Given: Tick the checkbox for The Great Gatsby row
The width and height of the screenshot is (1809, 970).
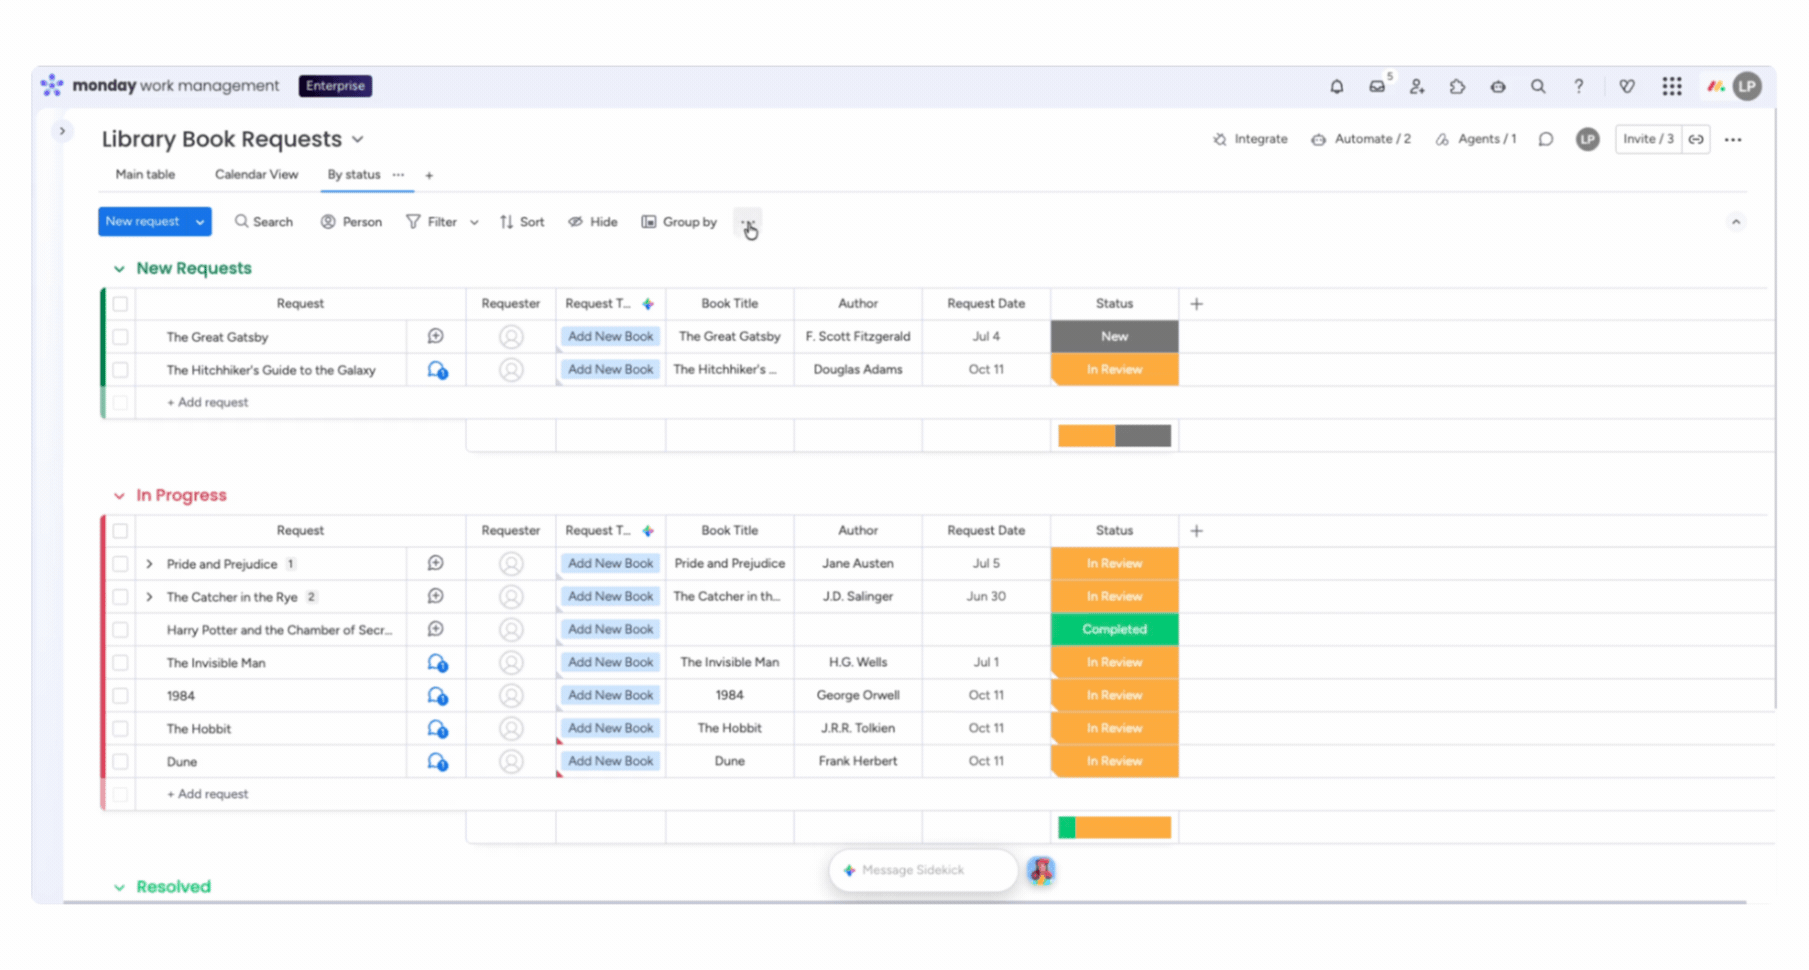Looking at the screenshot, I should click(x=120, y=338).
